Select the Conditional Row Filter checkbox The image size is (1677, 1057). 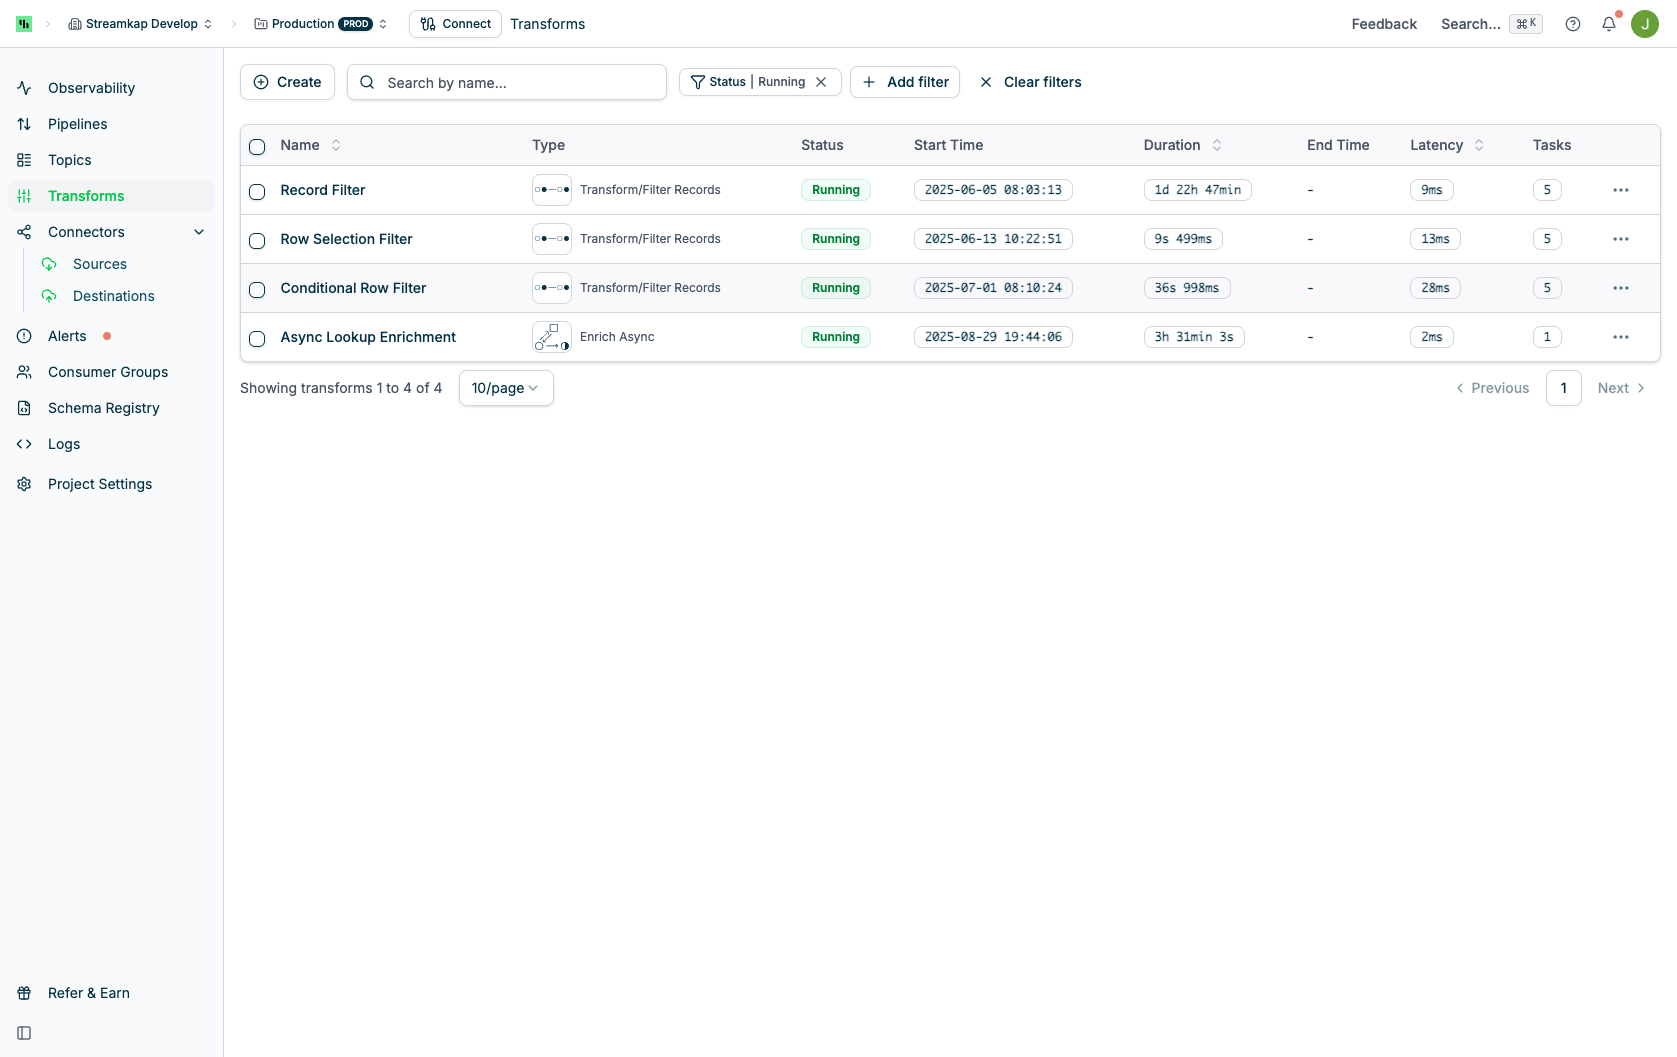[x=257, y=289]
